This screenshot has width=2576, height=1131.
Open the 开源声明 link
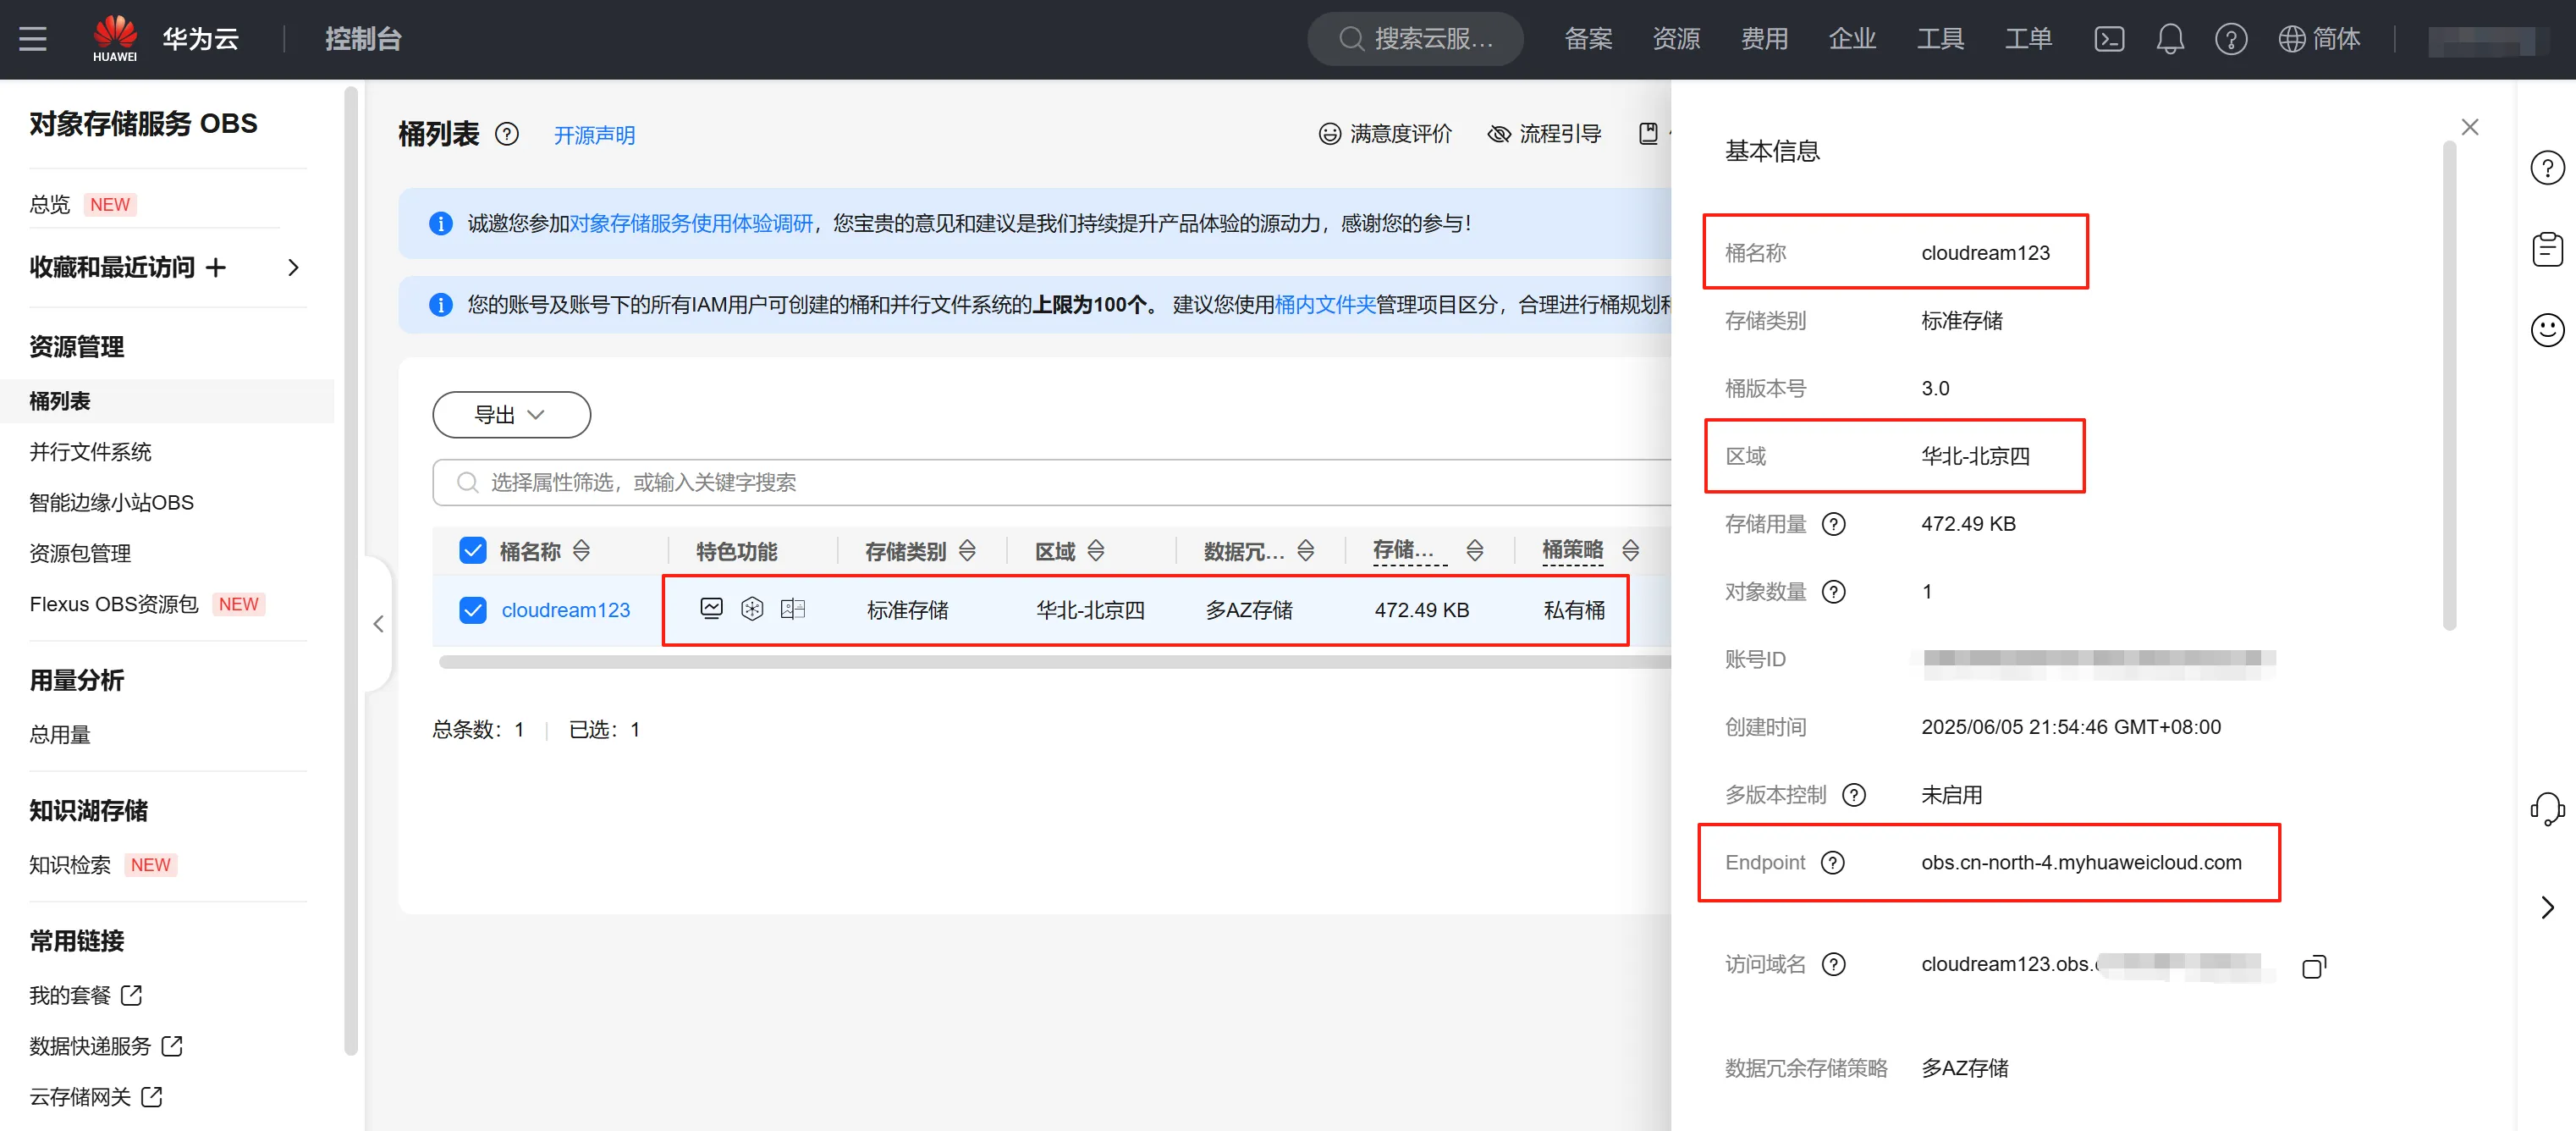tap(595, 135)
